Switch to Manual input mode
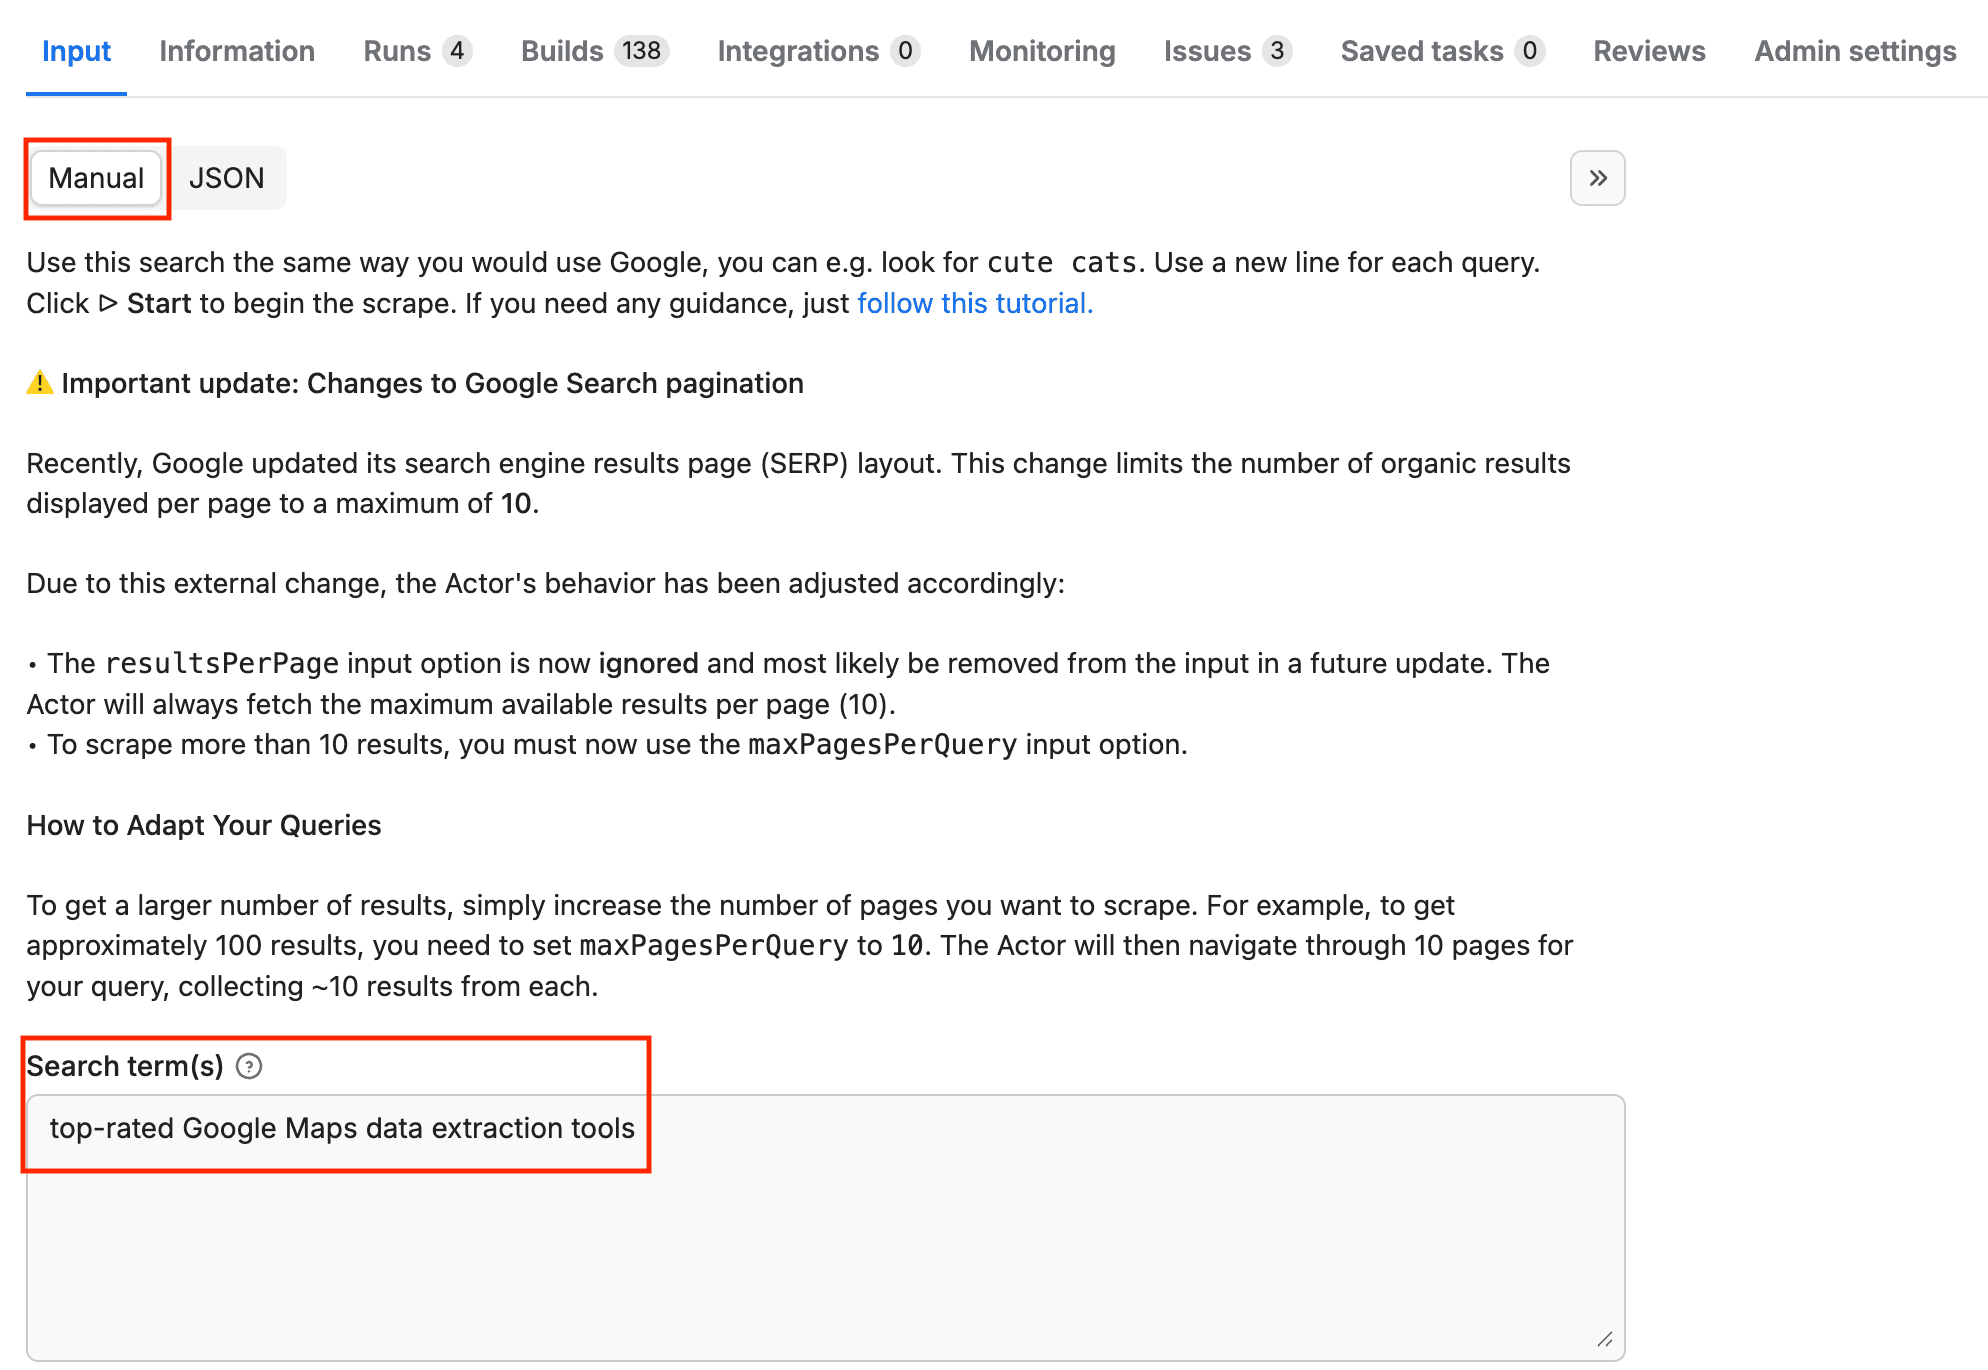 [96, 178]
